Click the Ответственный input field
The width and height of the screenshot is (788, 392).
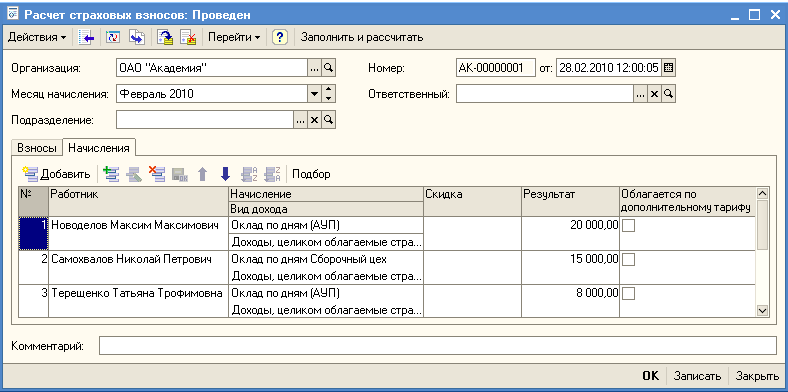[x=545, y=93]
